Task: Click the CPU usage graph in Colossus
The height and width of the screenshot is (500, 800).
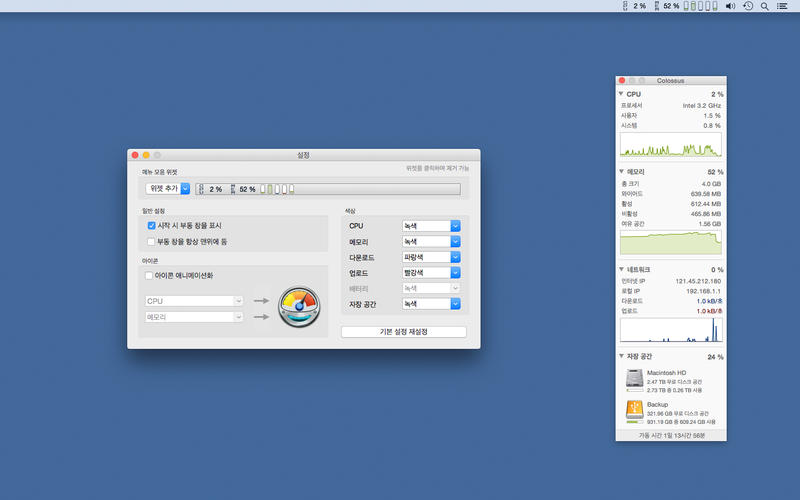Action: pos(671,146)
